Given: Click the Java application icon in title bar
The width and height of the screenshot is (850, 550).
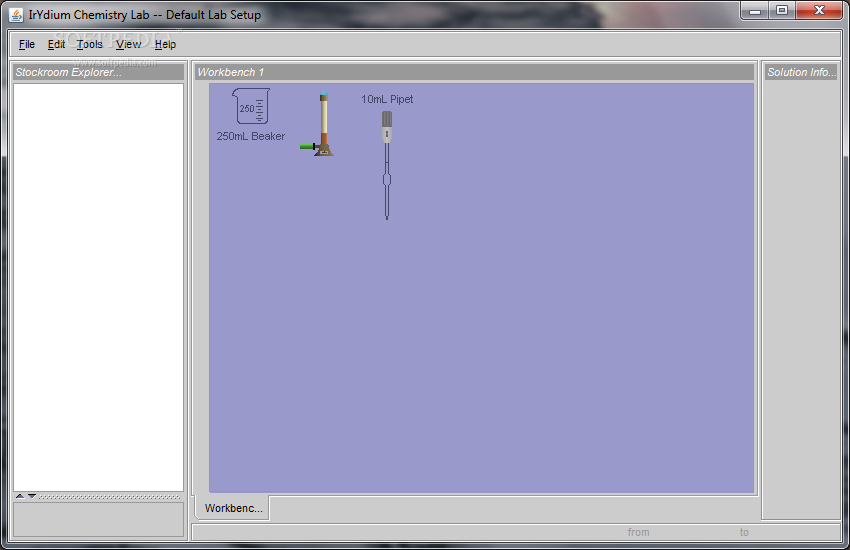Looking at the screenshot, I should pyautogui.click(x=16, y=15).
